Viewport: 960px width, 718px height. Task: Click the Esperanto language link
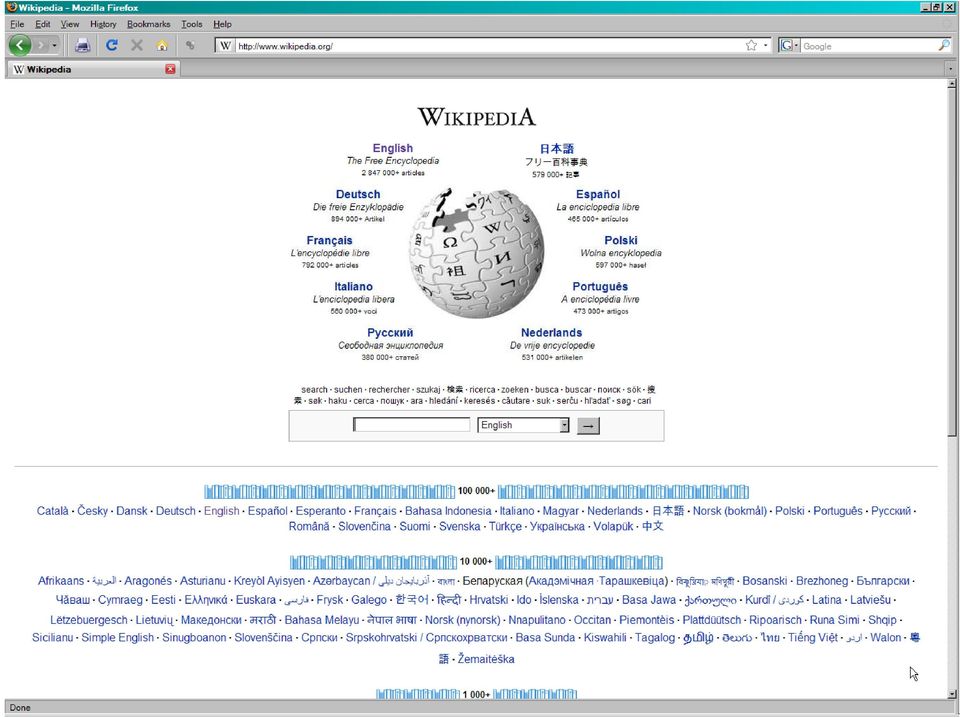click(x=321, y=510)
